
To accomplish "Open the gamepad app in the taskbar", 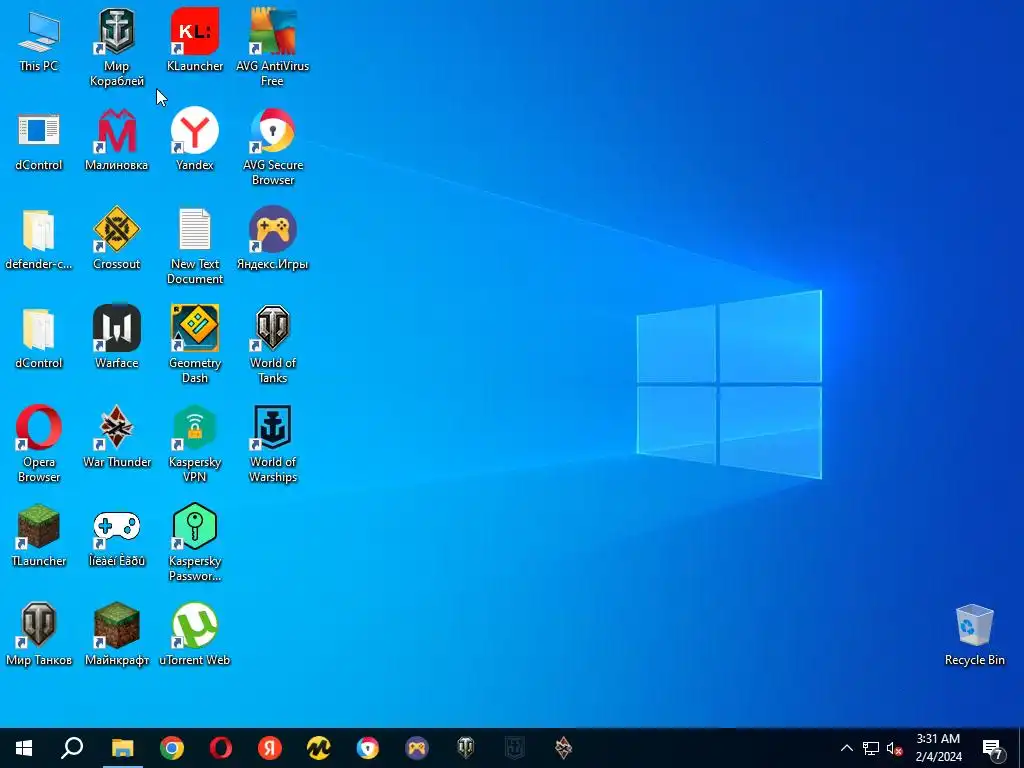I will click(417, 748).
